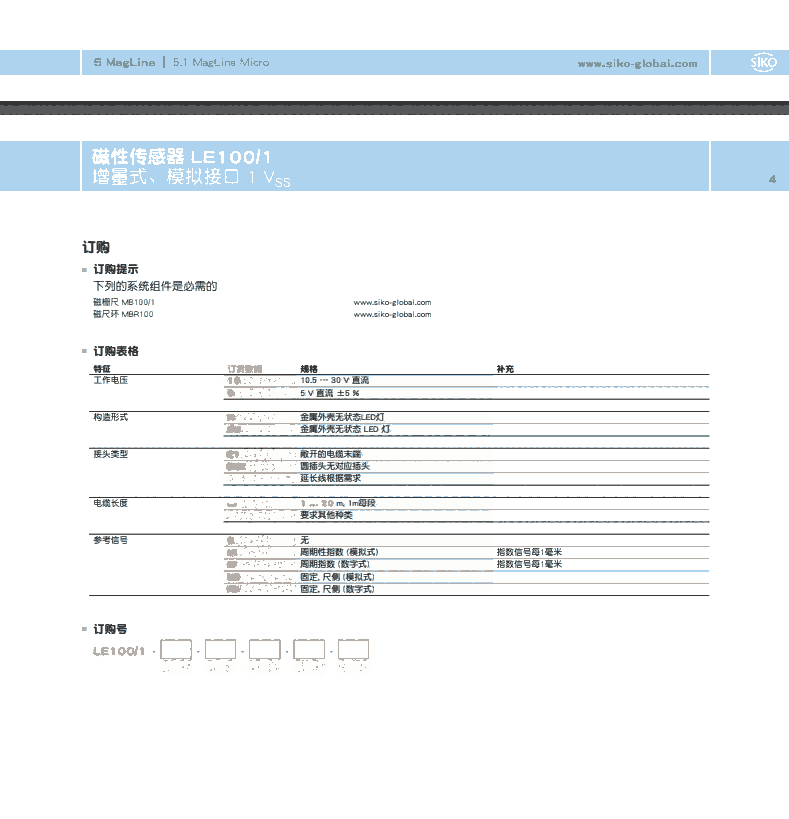Click the SIKO logo in the header

pos(763,63)
